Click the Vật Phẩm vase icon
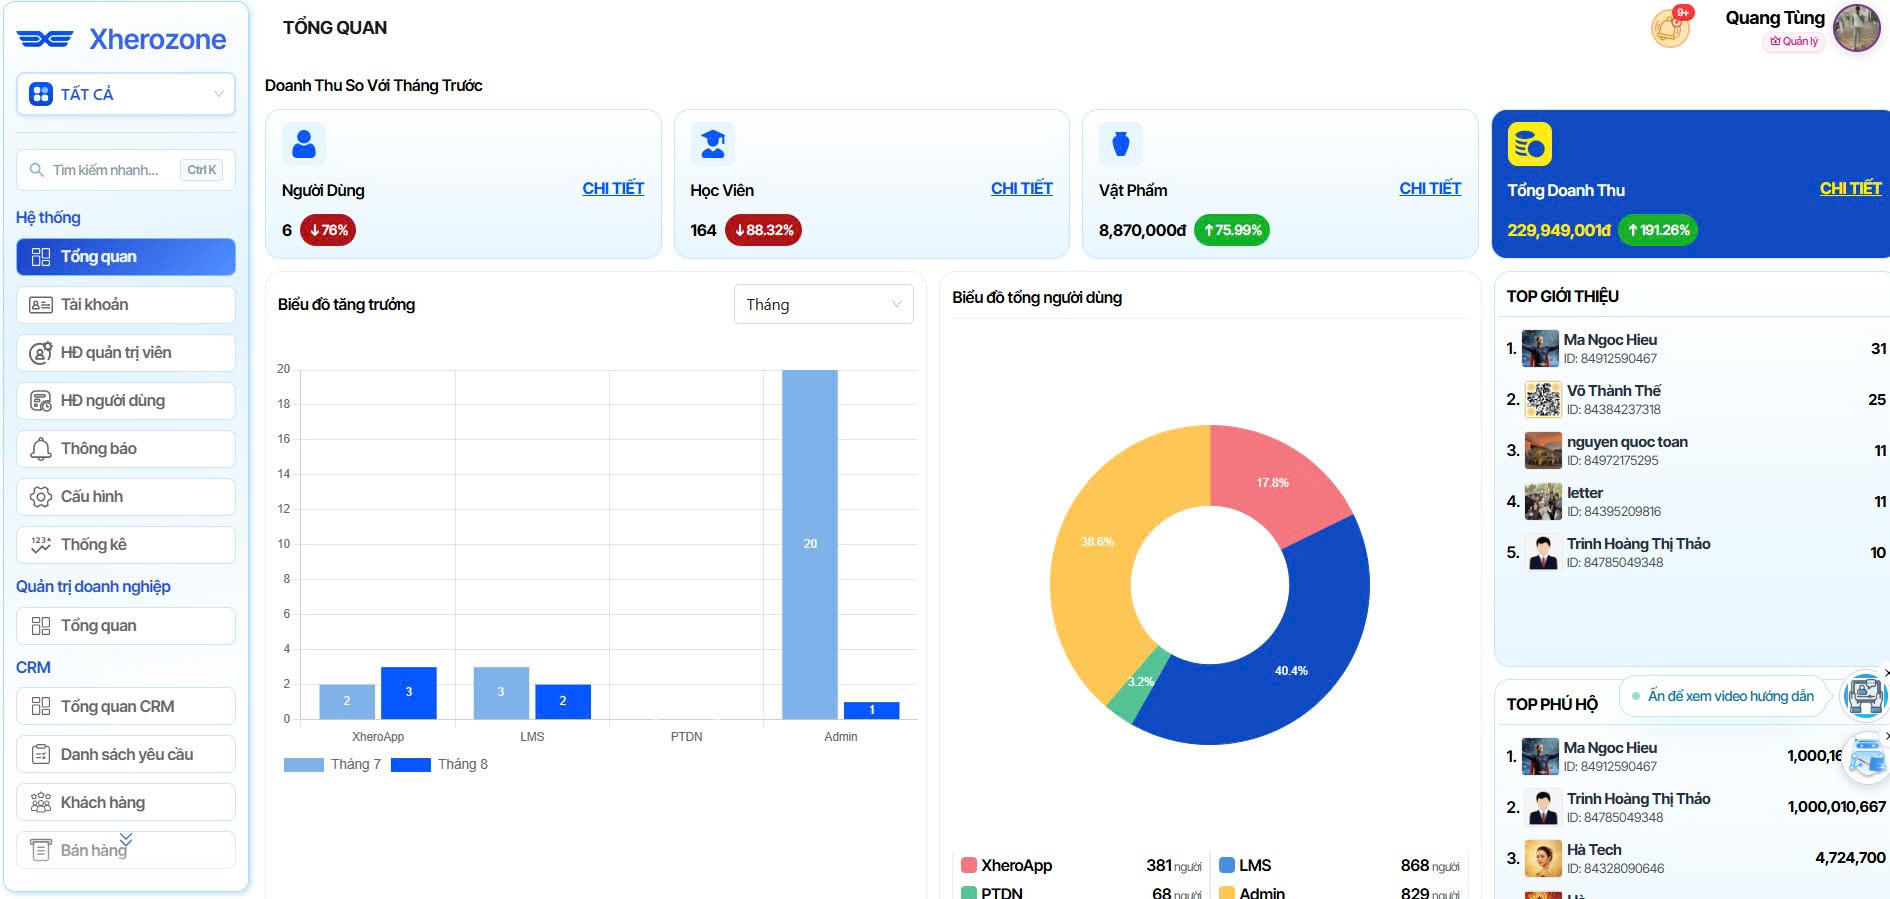Screen dimensions: 1890x899 click(1121, 144)
